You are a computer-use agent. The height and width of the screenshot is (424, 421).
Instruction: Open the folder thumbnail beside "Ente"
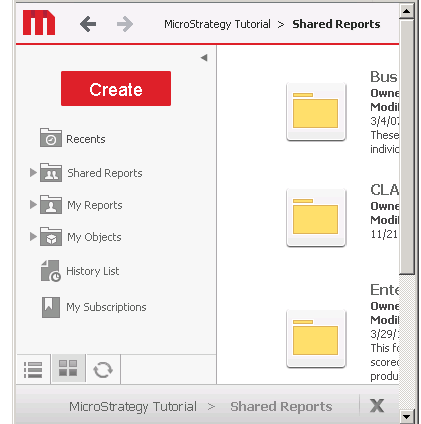[x=316, y=339]
